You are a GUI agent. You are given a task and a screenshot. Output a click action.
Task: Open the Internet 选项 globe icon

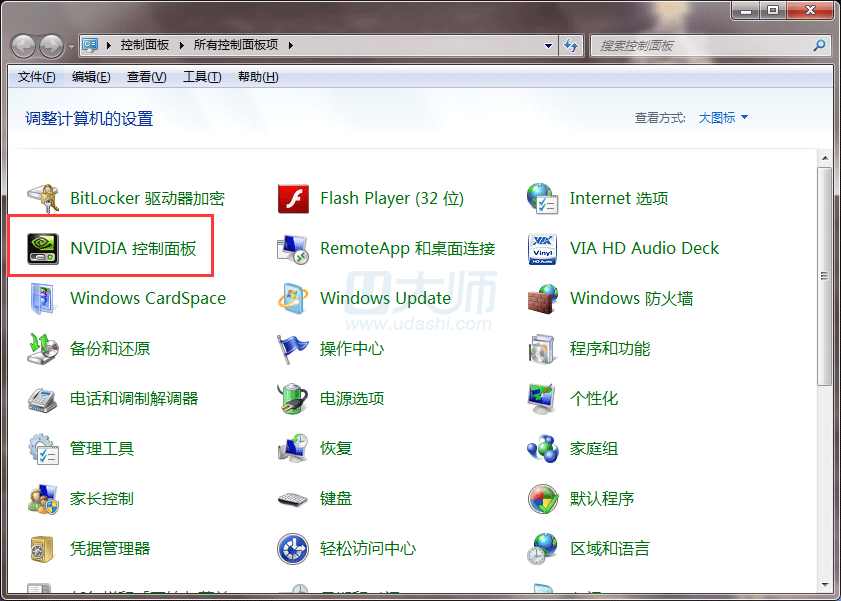pos(542,198)
